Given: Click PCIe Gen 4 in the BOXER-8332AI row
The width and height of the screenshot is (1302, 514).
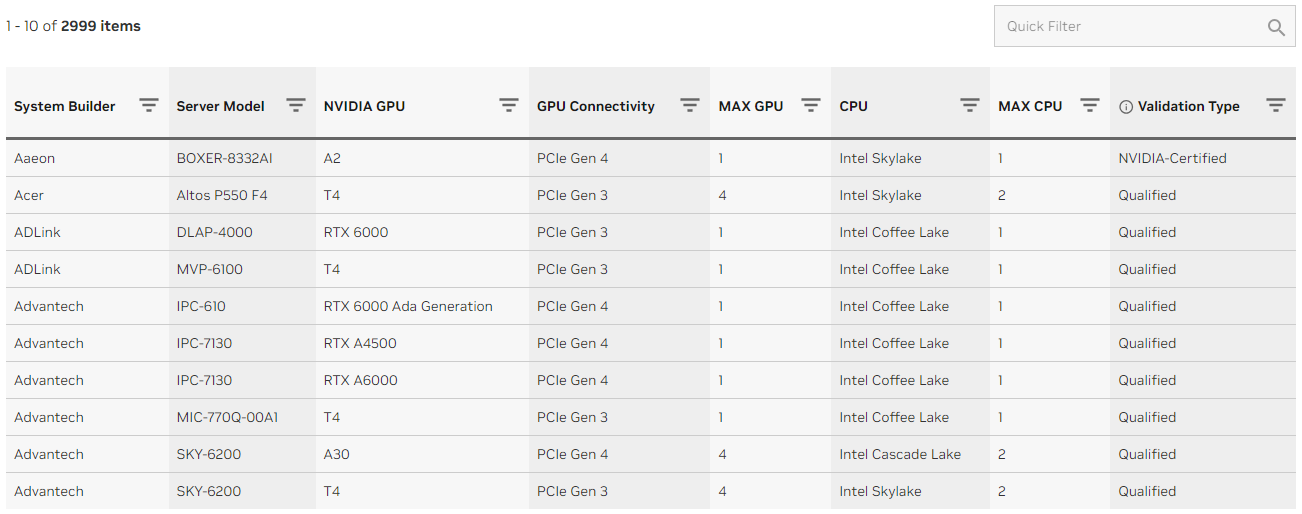Looking at the screenshot, I should (573, 158).
